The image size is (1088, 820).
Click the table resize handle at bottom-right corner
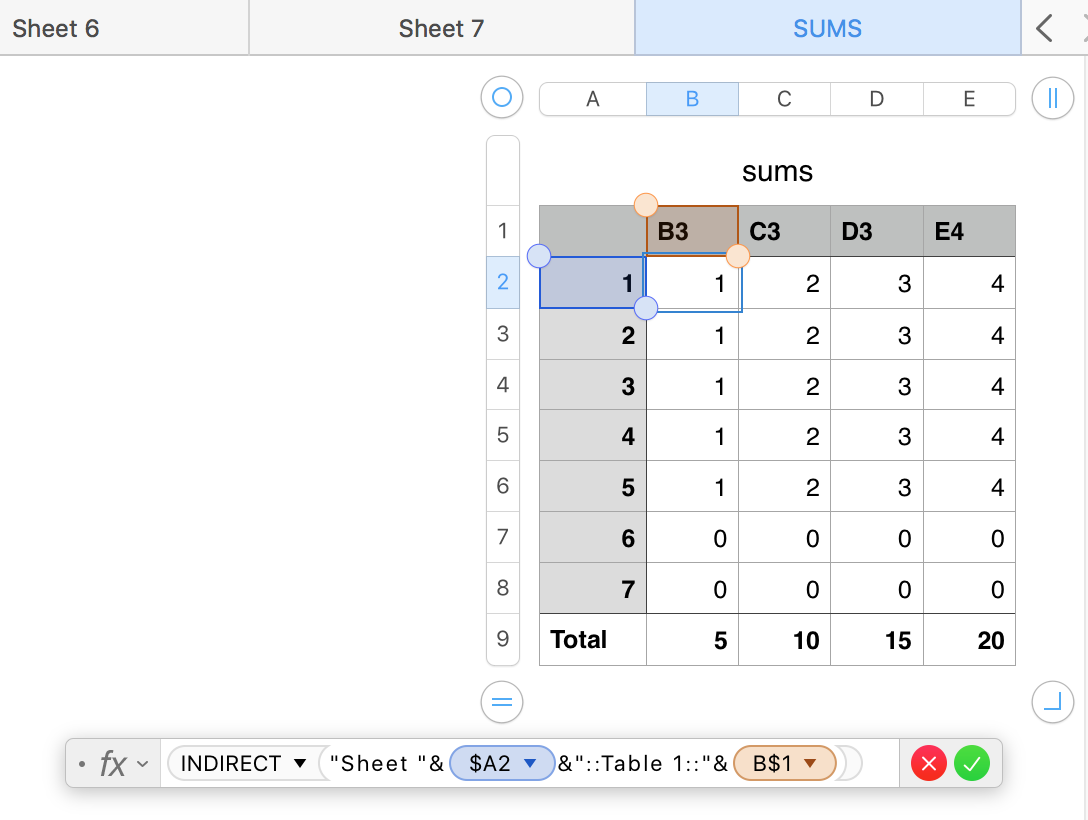[x=1052, y=701]
